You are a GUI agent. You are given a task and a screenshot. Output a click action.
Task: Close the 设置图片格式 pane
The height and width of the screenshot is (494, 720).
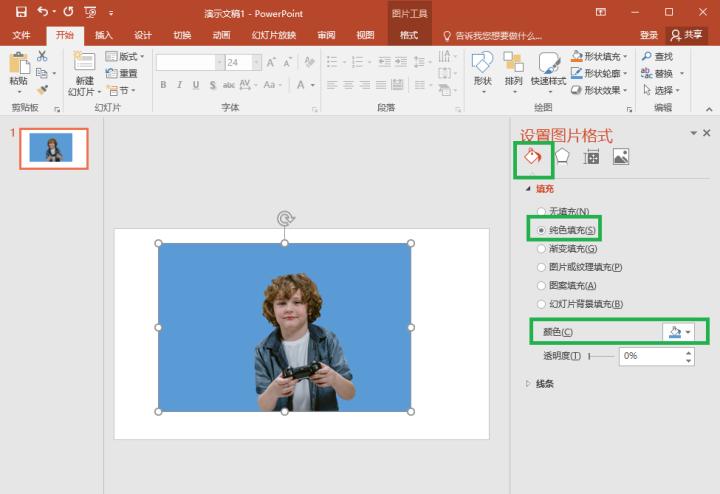(x=707, y=133)
